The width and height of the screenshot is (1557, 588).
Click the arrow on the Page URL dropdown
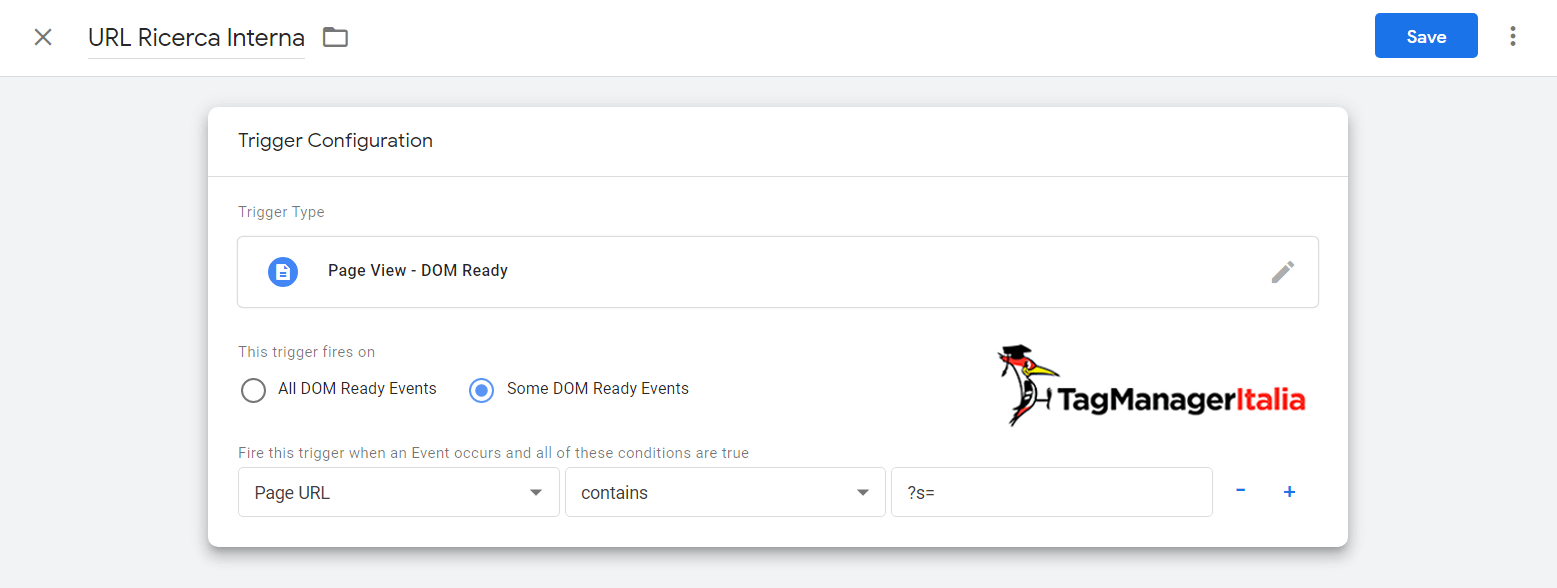click(x=536, y=493)
